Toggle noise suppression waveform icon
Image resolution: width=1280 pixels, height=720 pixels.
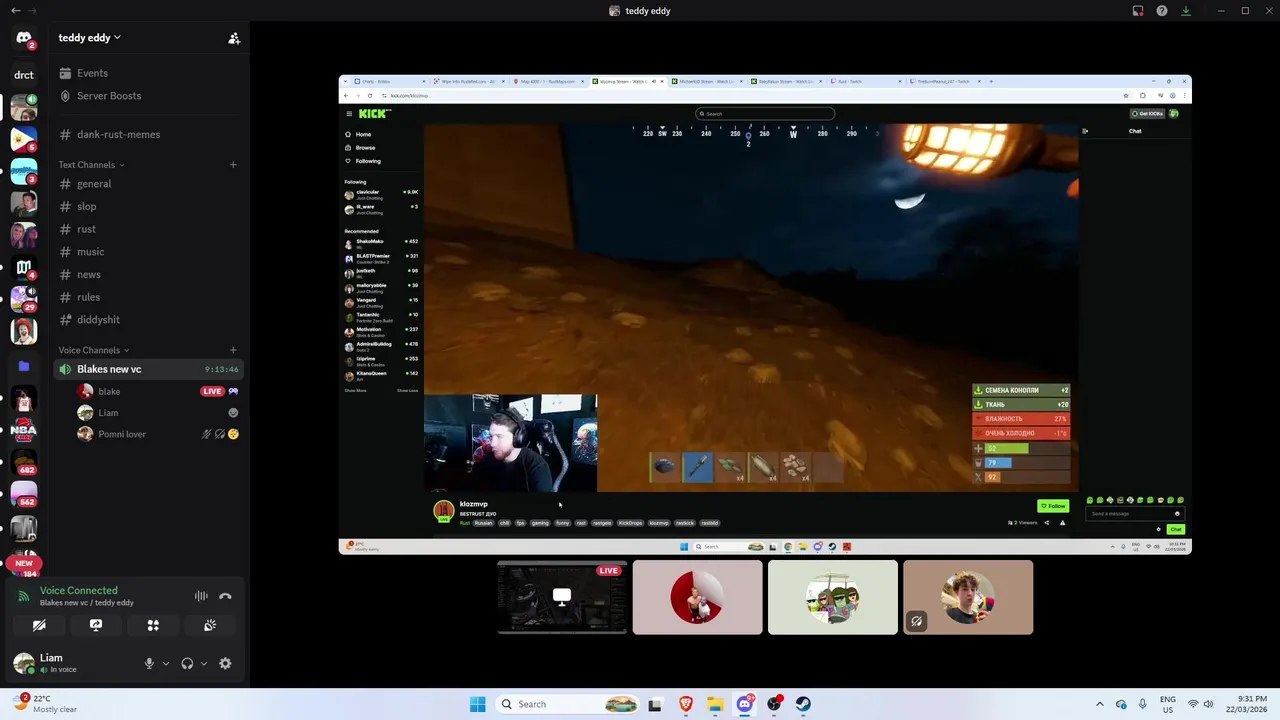(201, 596)
